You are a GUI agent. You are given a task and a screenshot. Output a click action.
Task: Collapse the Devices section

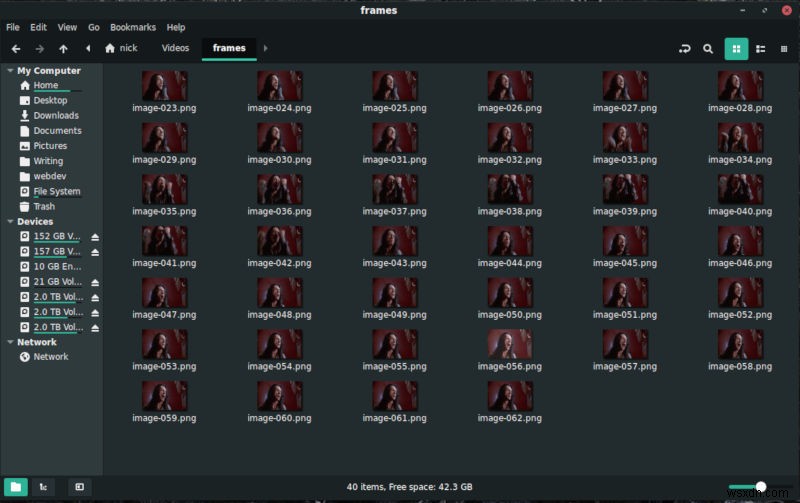(x=10, y=221)
